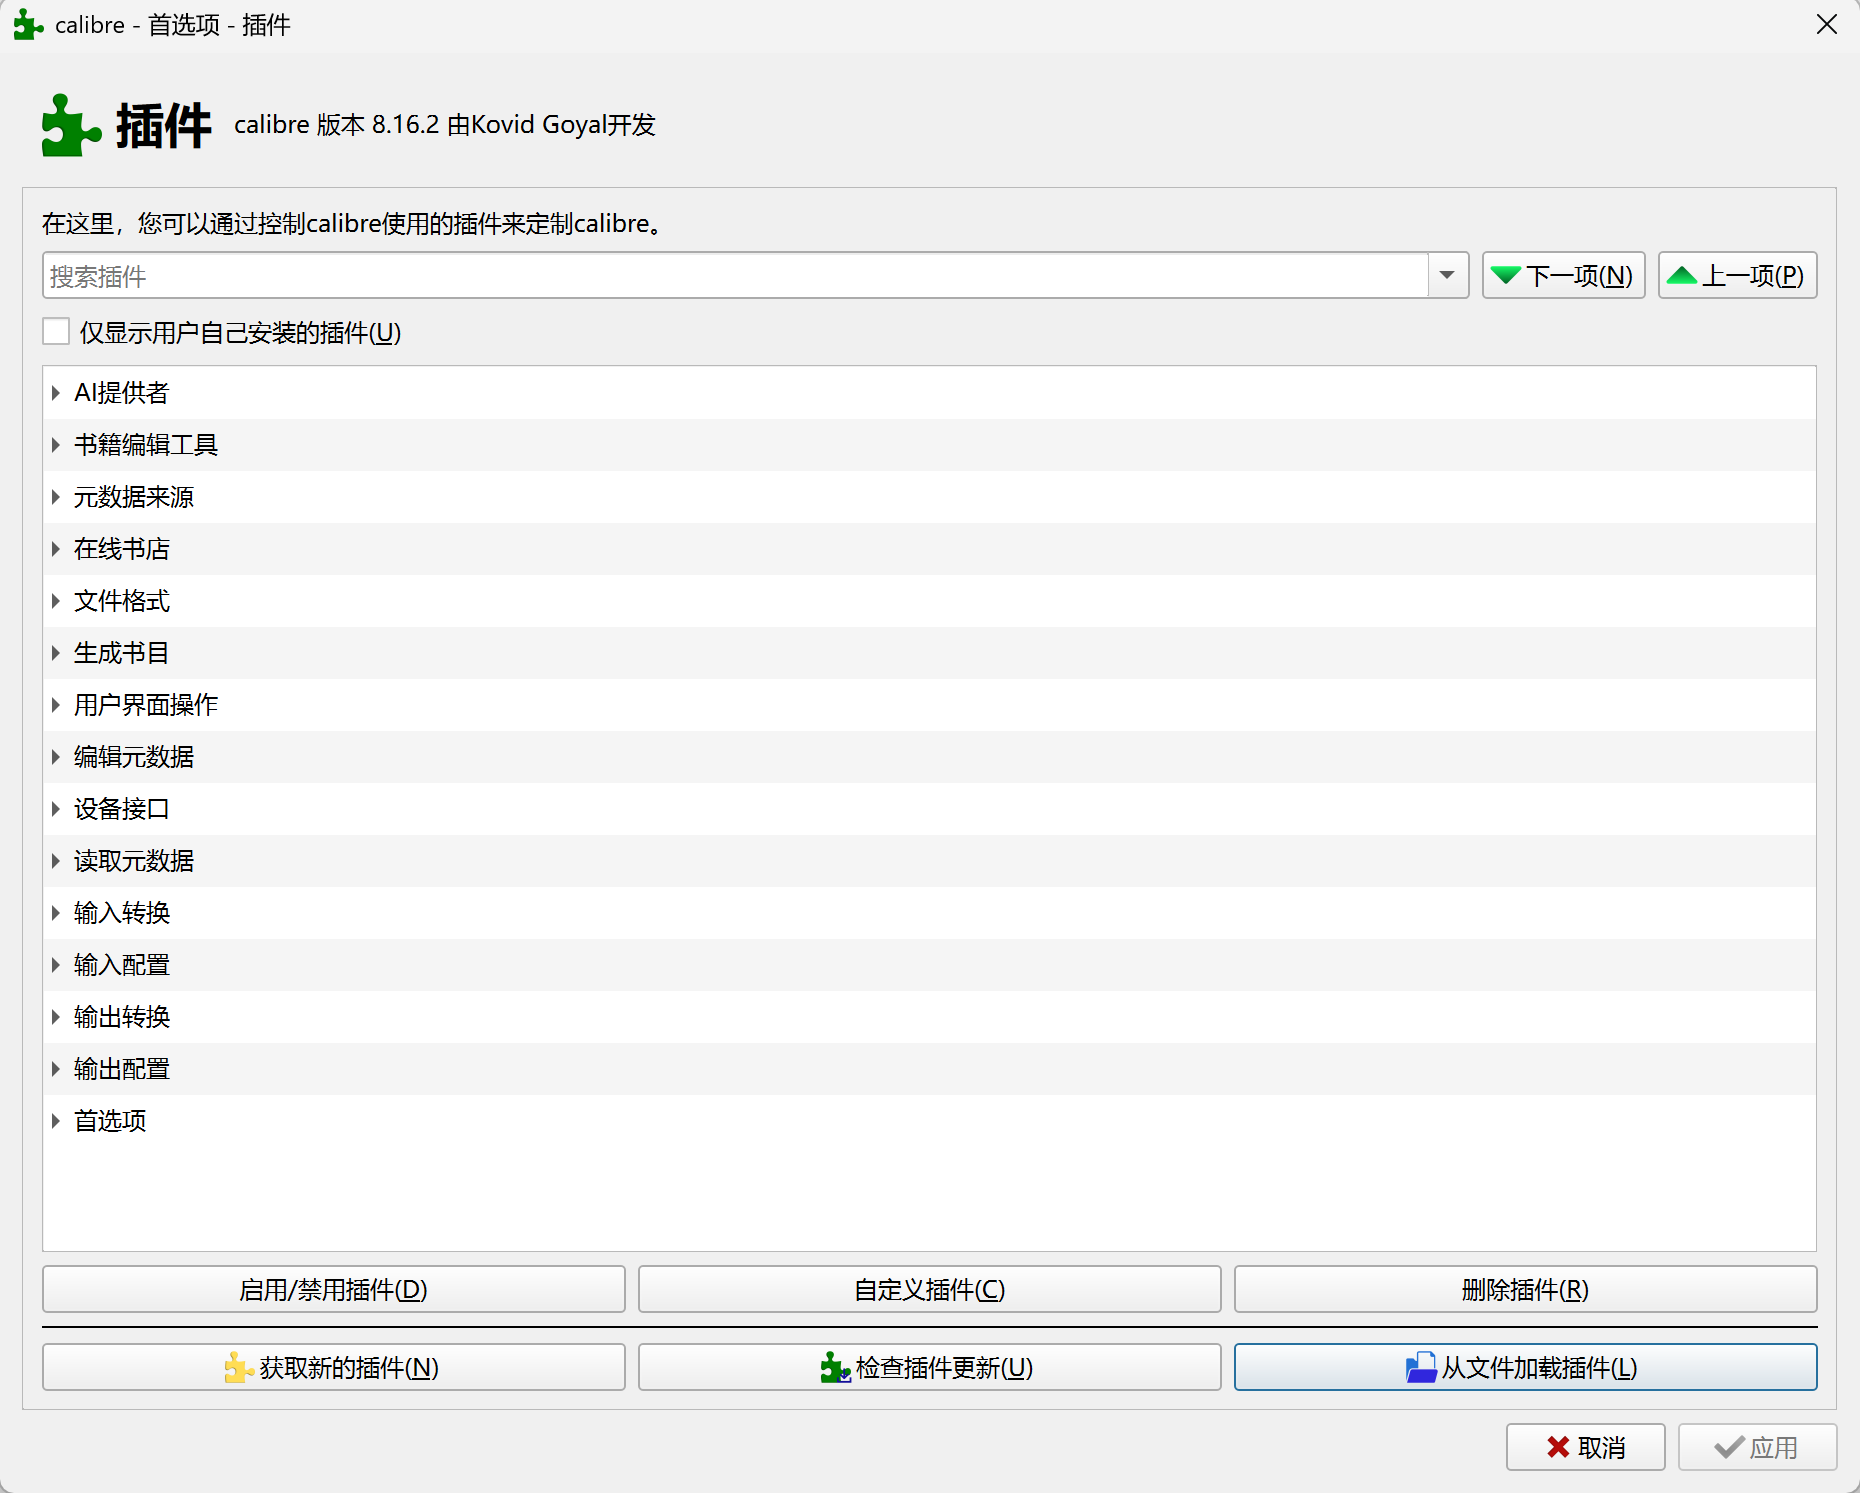1860x1493 pixels.
Task: Open the search plugins history dropdown arrow
Action: pyautogui.click(x=1447, y=276)
